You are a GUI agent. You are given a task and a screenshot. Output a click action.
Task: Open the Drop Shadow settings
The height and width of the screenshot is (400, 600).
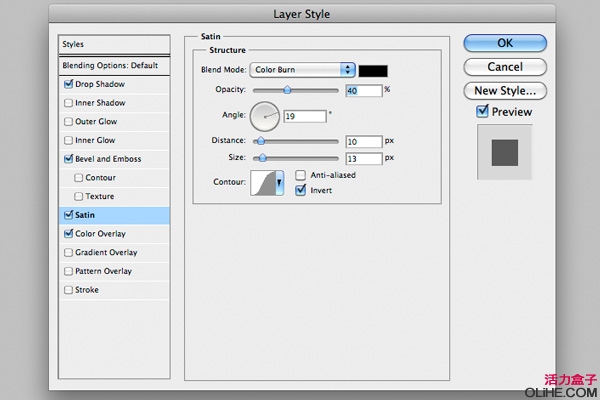tap(100, 84)
